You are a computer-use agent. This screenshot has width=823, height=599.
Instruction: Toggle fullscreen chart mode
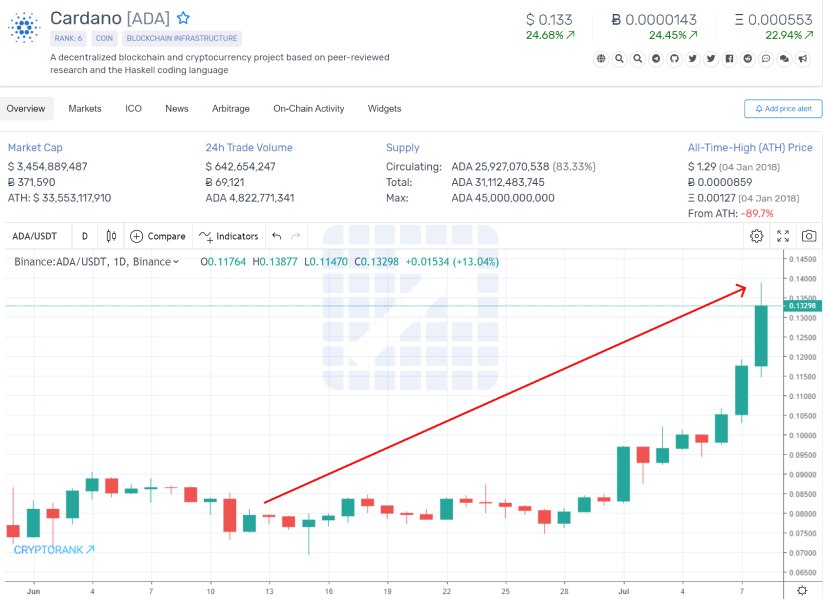click(x=783, y=236)
